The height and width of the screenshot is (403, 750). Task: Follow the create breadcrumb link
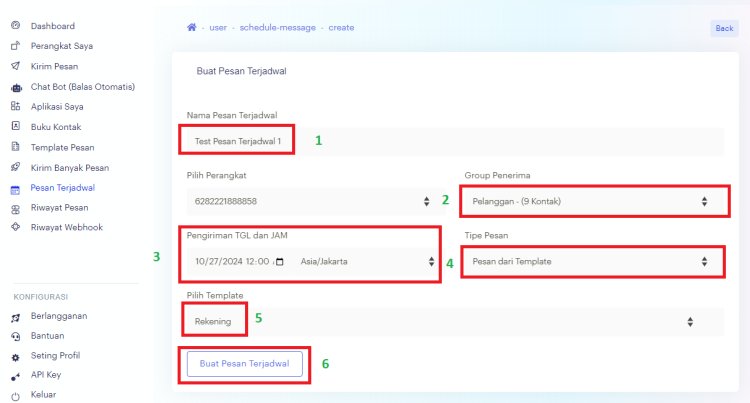click(x=341, y=28)
